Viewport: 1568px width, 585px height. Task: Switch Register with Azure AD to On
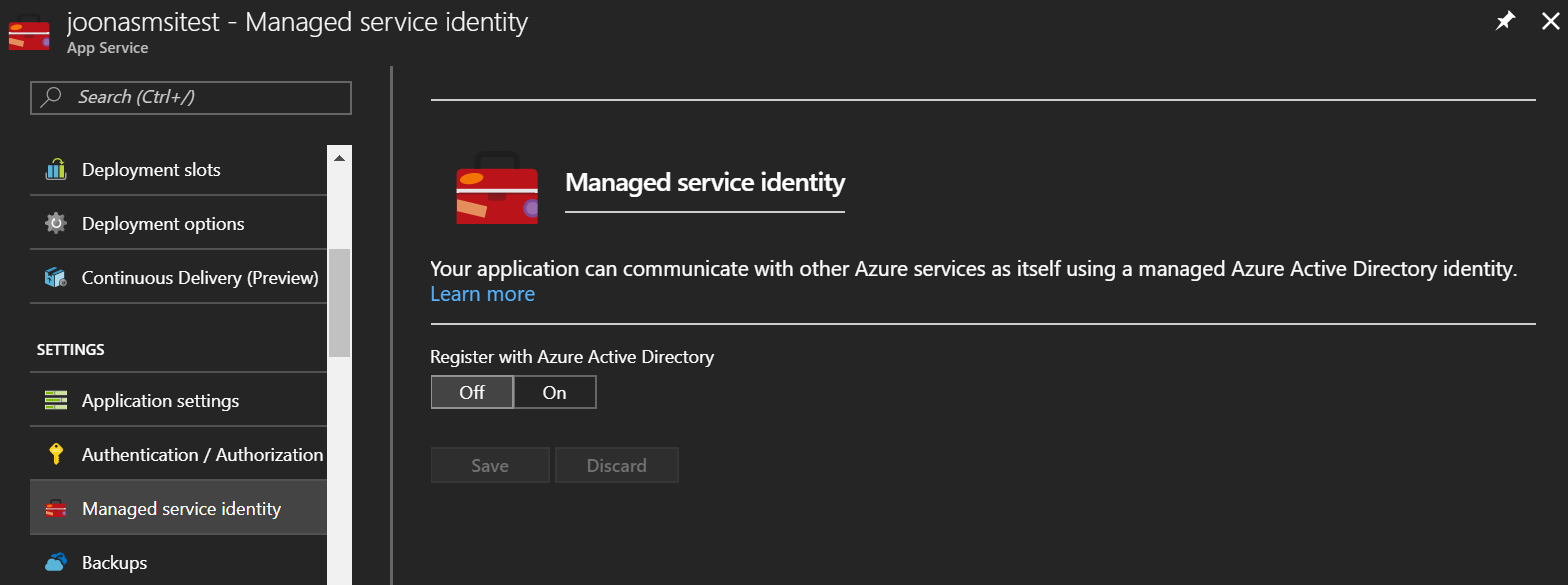click(555, 393)
